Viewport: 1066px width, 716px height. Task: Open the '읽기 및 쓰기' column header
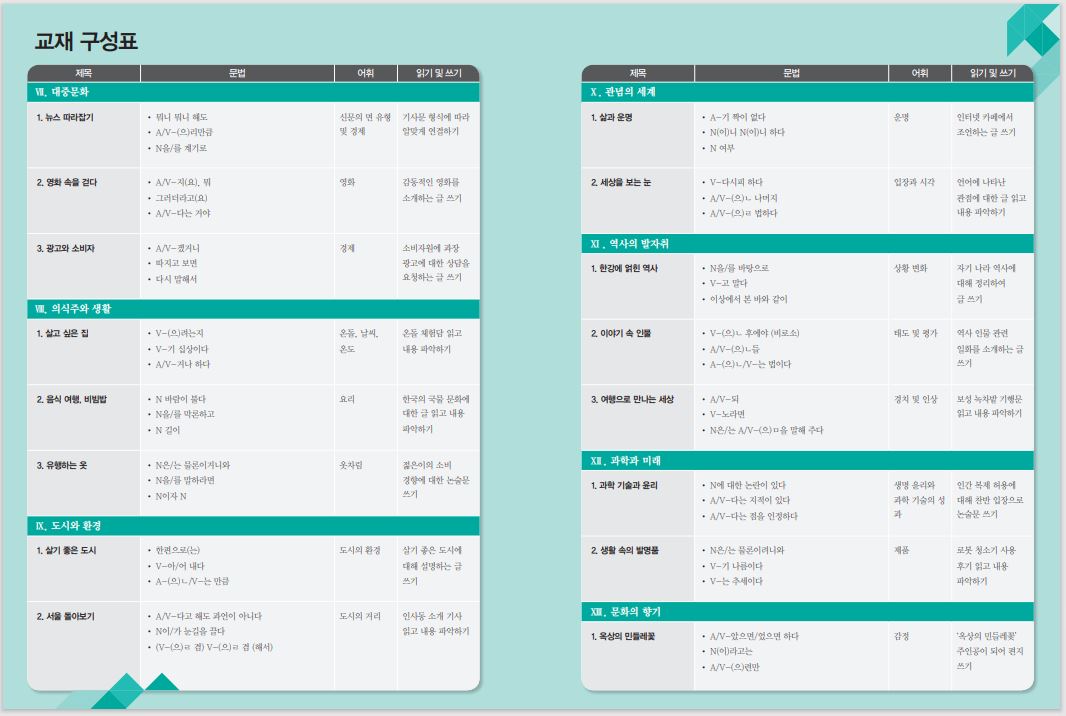[435, 70]
